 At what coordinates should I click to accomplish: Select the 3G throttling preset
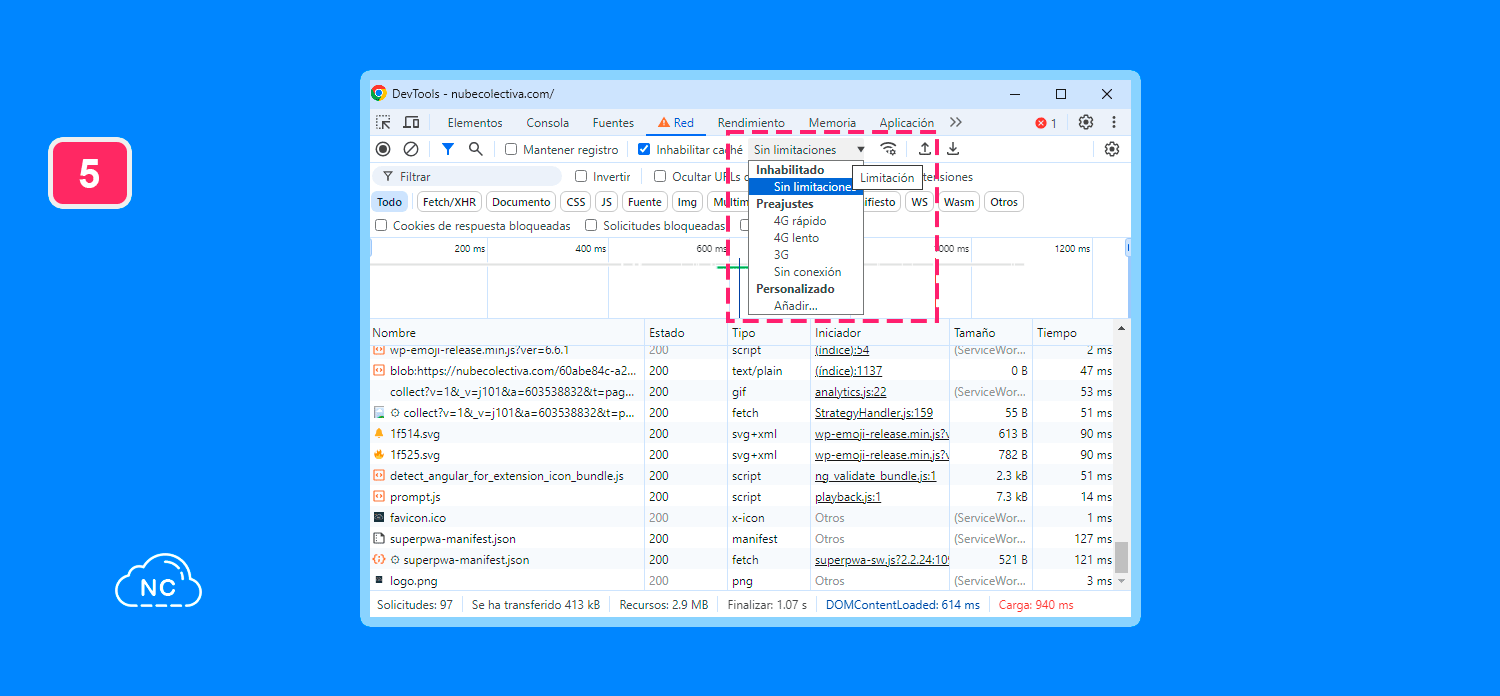pyautogui.click(x=806, y=255)
